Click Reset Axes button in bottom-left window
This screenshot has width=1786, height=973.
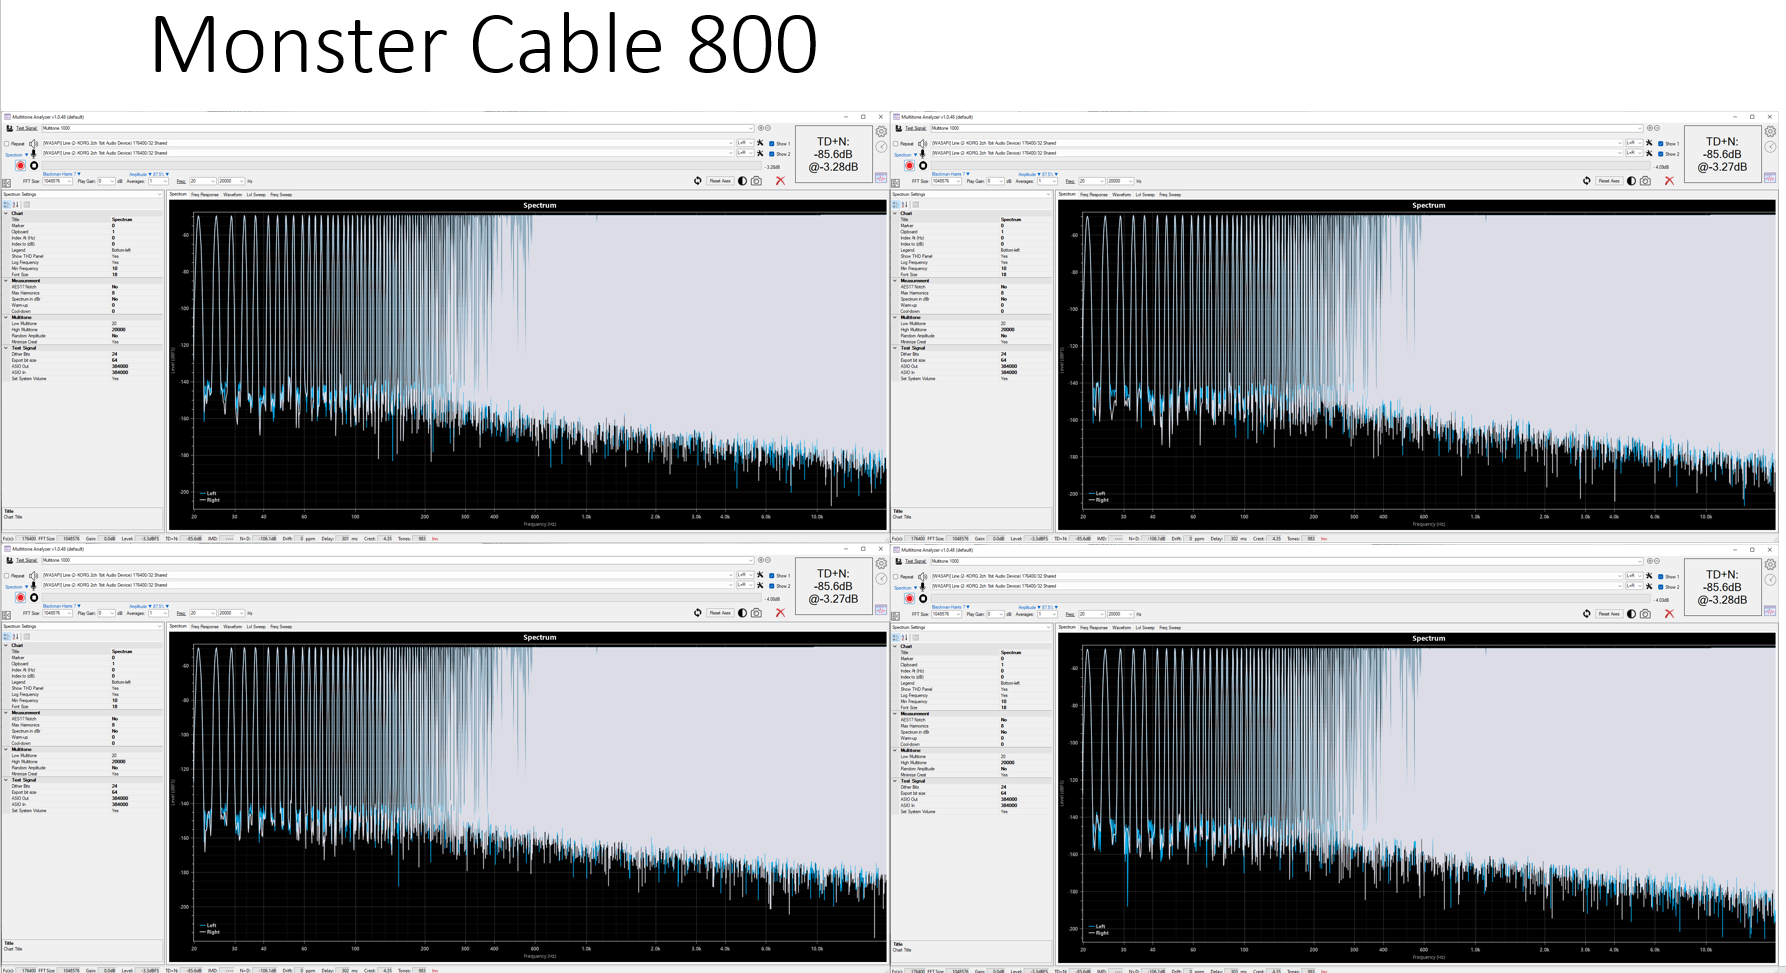point(720,613)
